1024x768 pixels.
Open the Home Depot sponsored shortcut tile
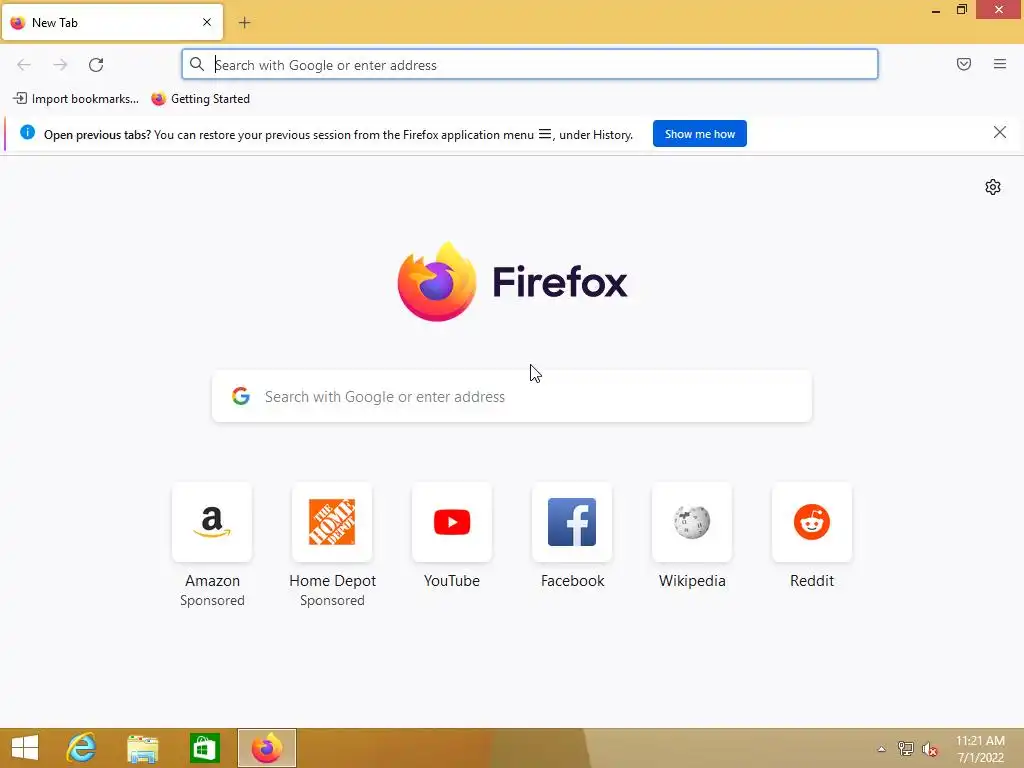(332, 522)
